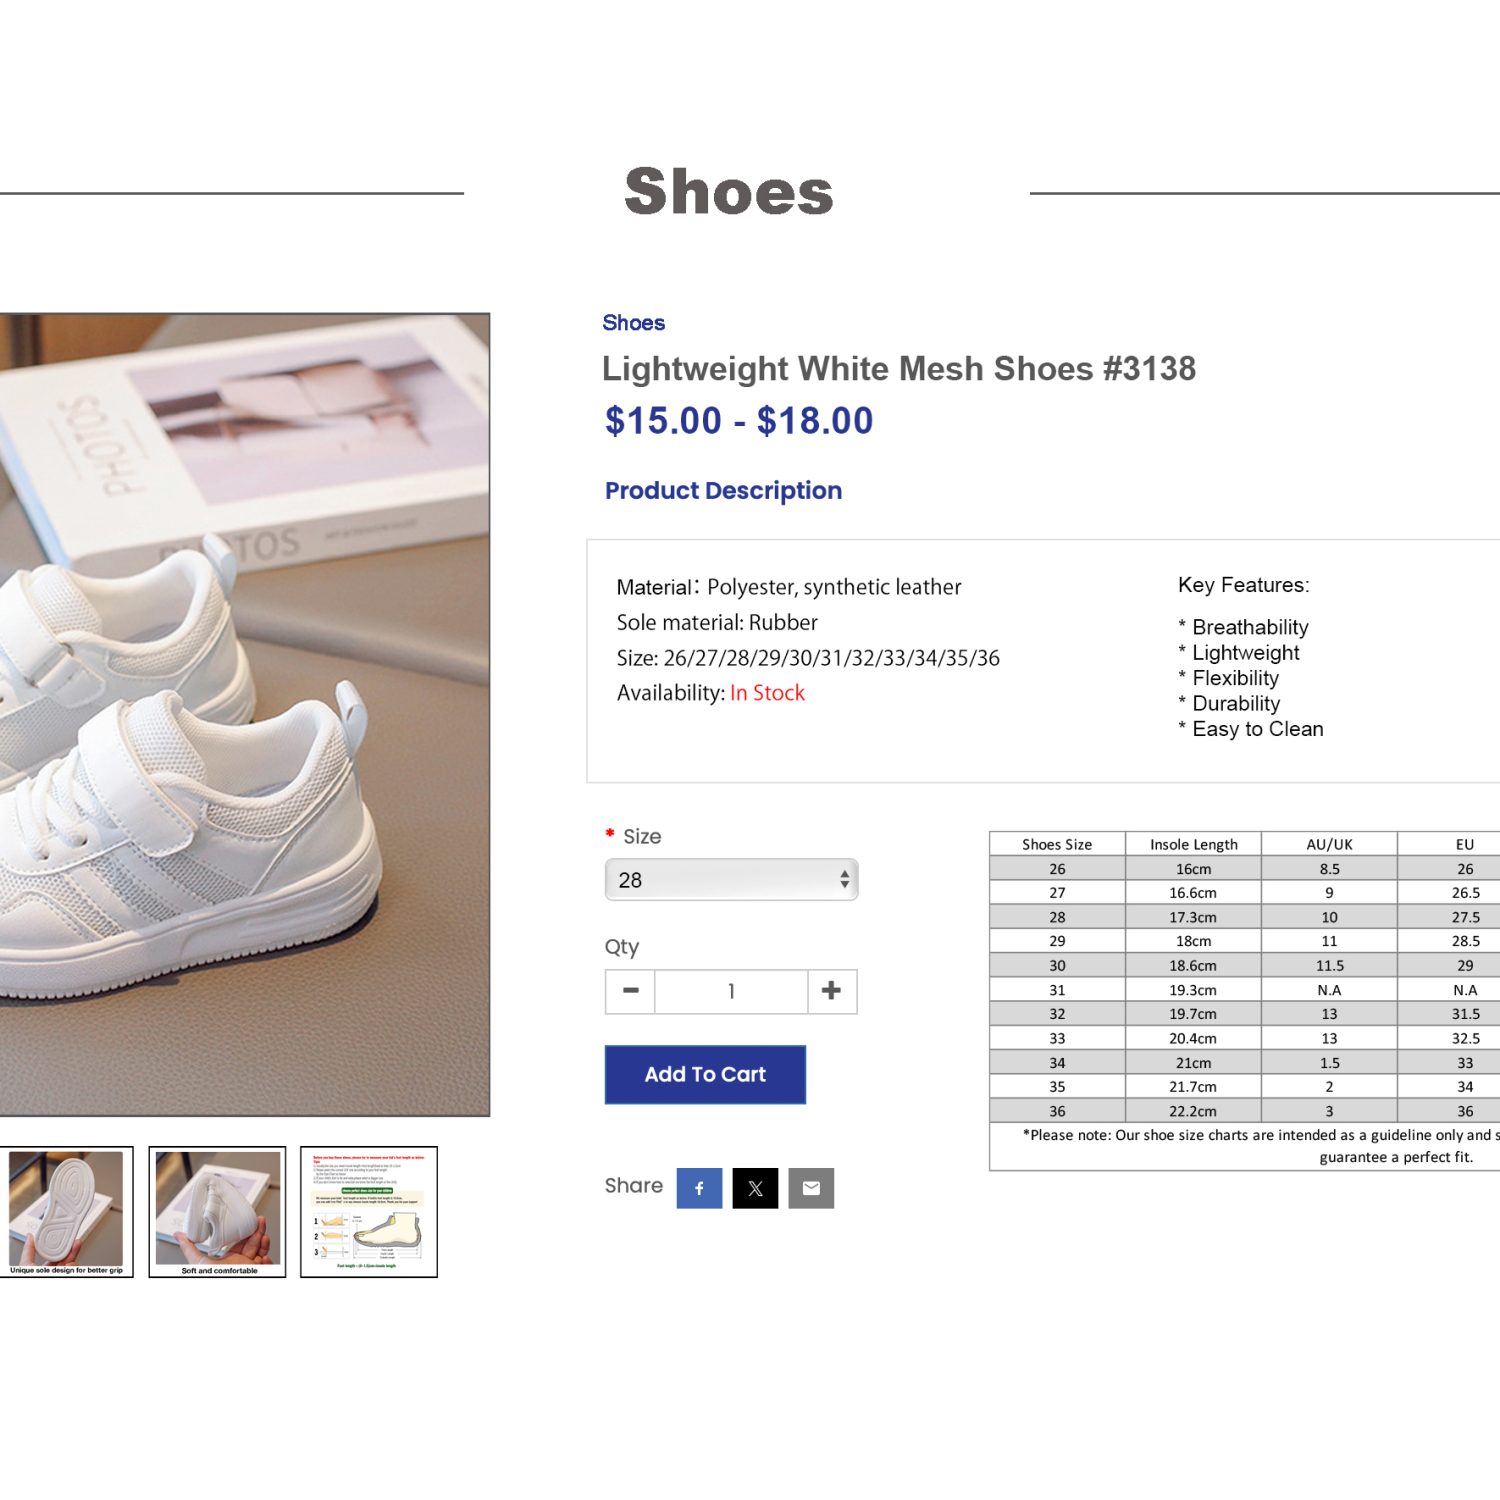The width and height of the screenshot is (1500, 1500).
Task: Click the $15.00 - $18.00 price text
Action: click(738, 420)
